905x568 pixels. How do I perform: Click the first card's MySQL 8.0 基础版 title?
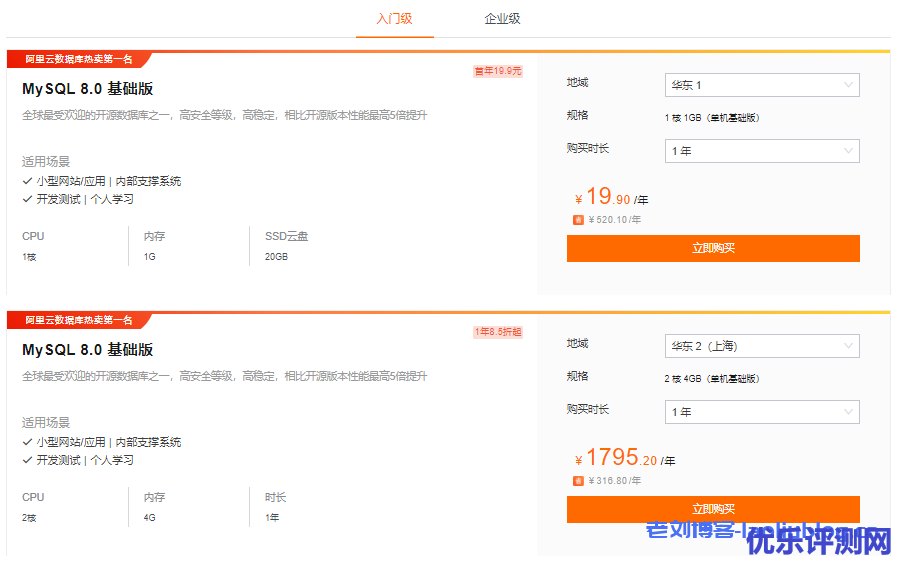point(88,89)
